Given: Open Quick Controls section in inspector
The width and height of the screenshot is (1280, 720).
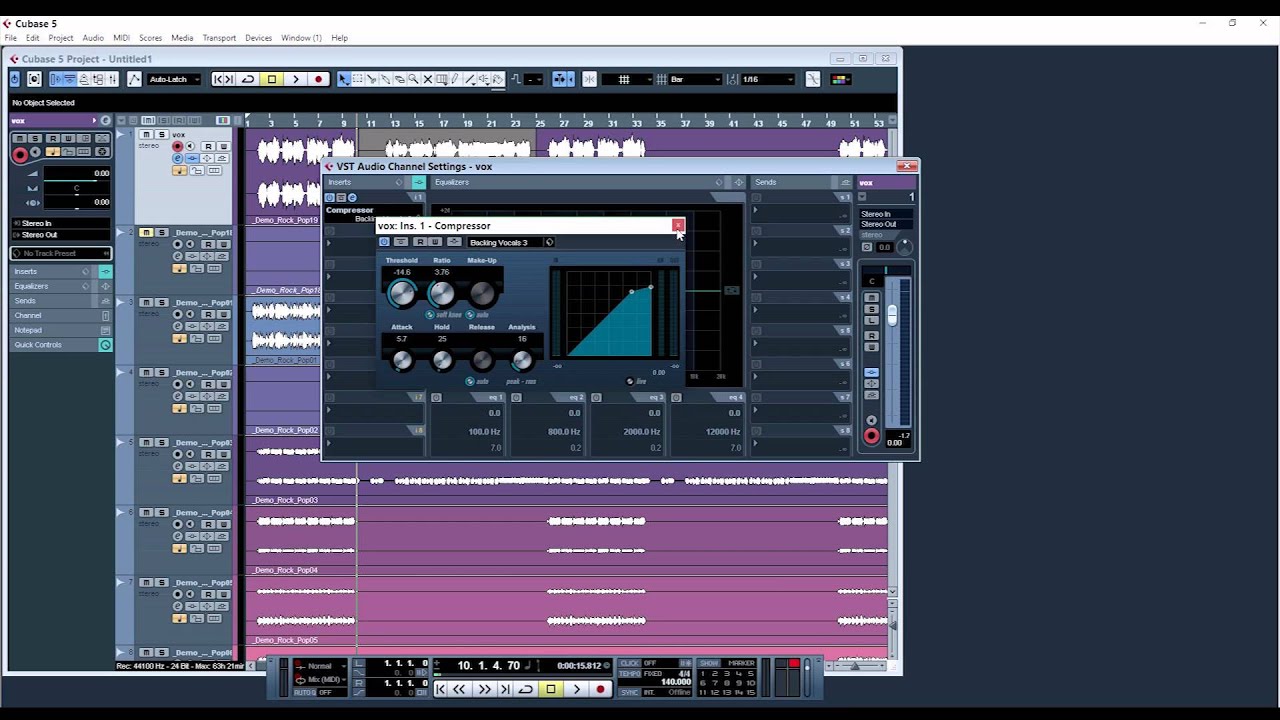Looking at the screenshot, I should click(60, 345).
